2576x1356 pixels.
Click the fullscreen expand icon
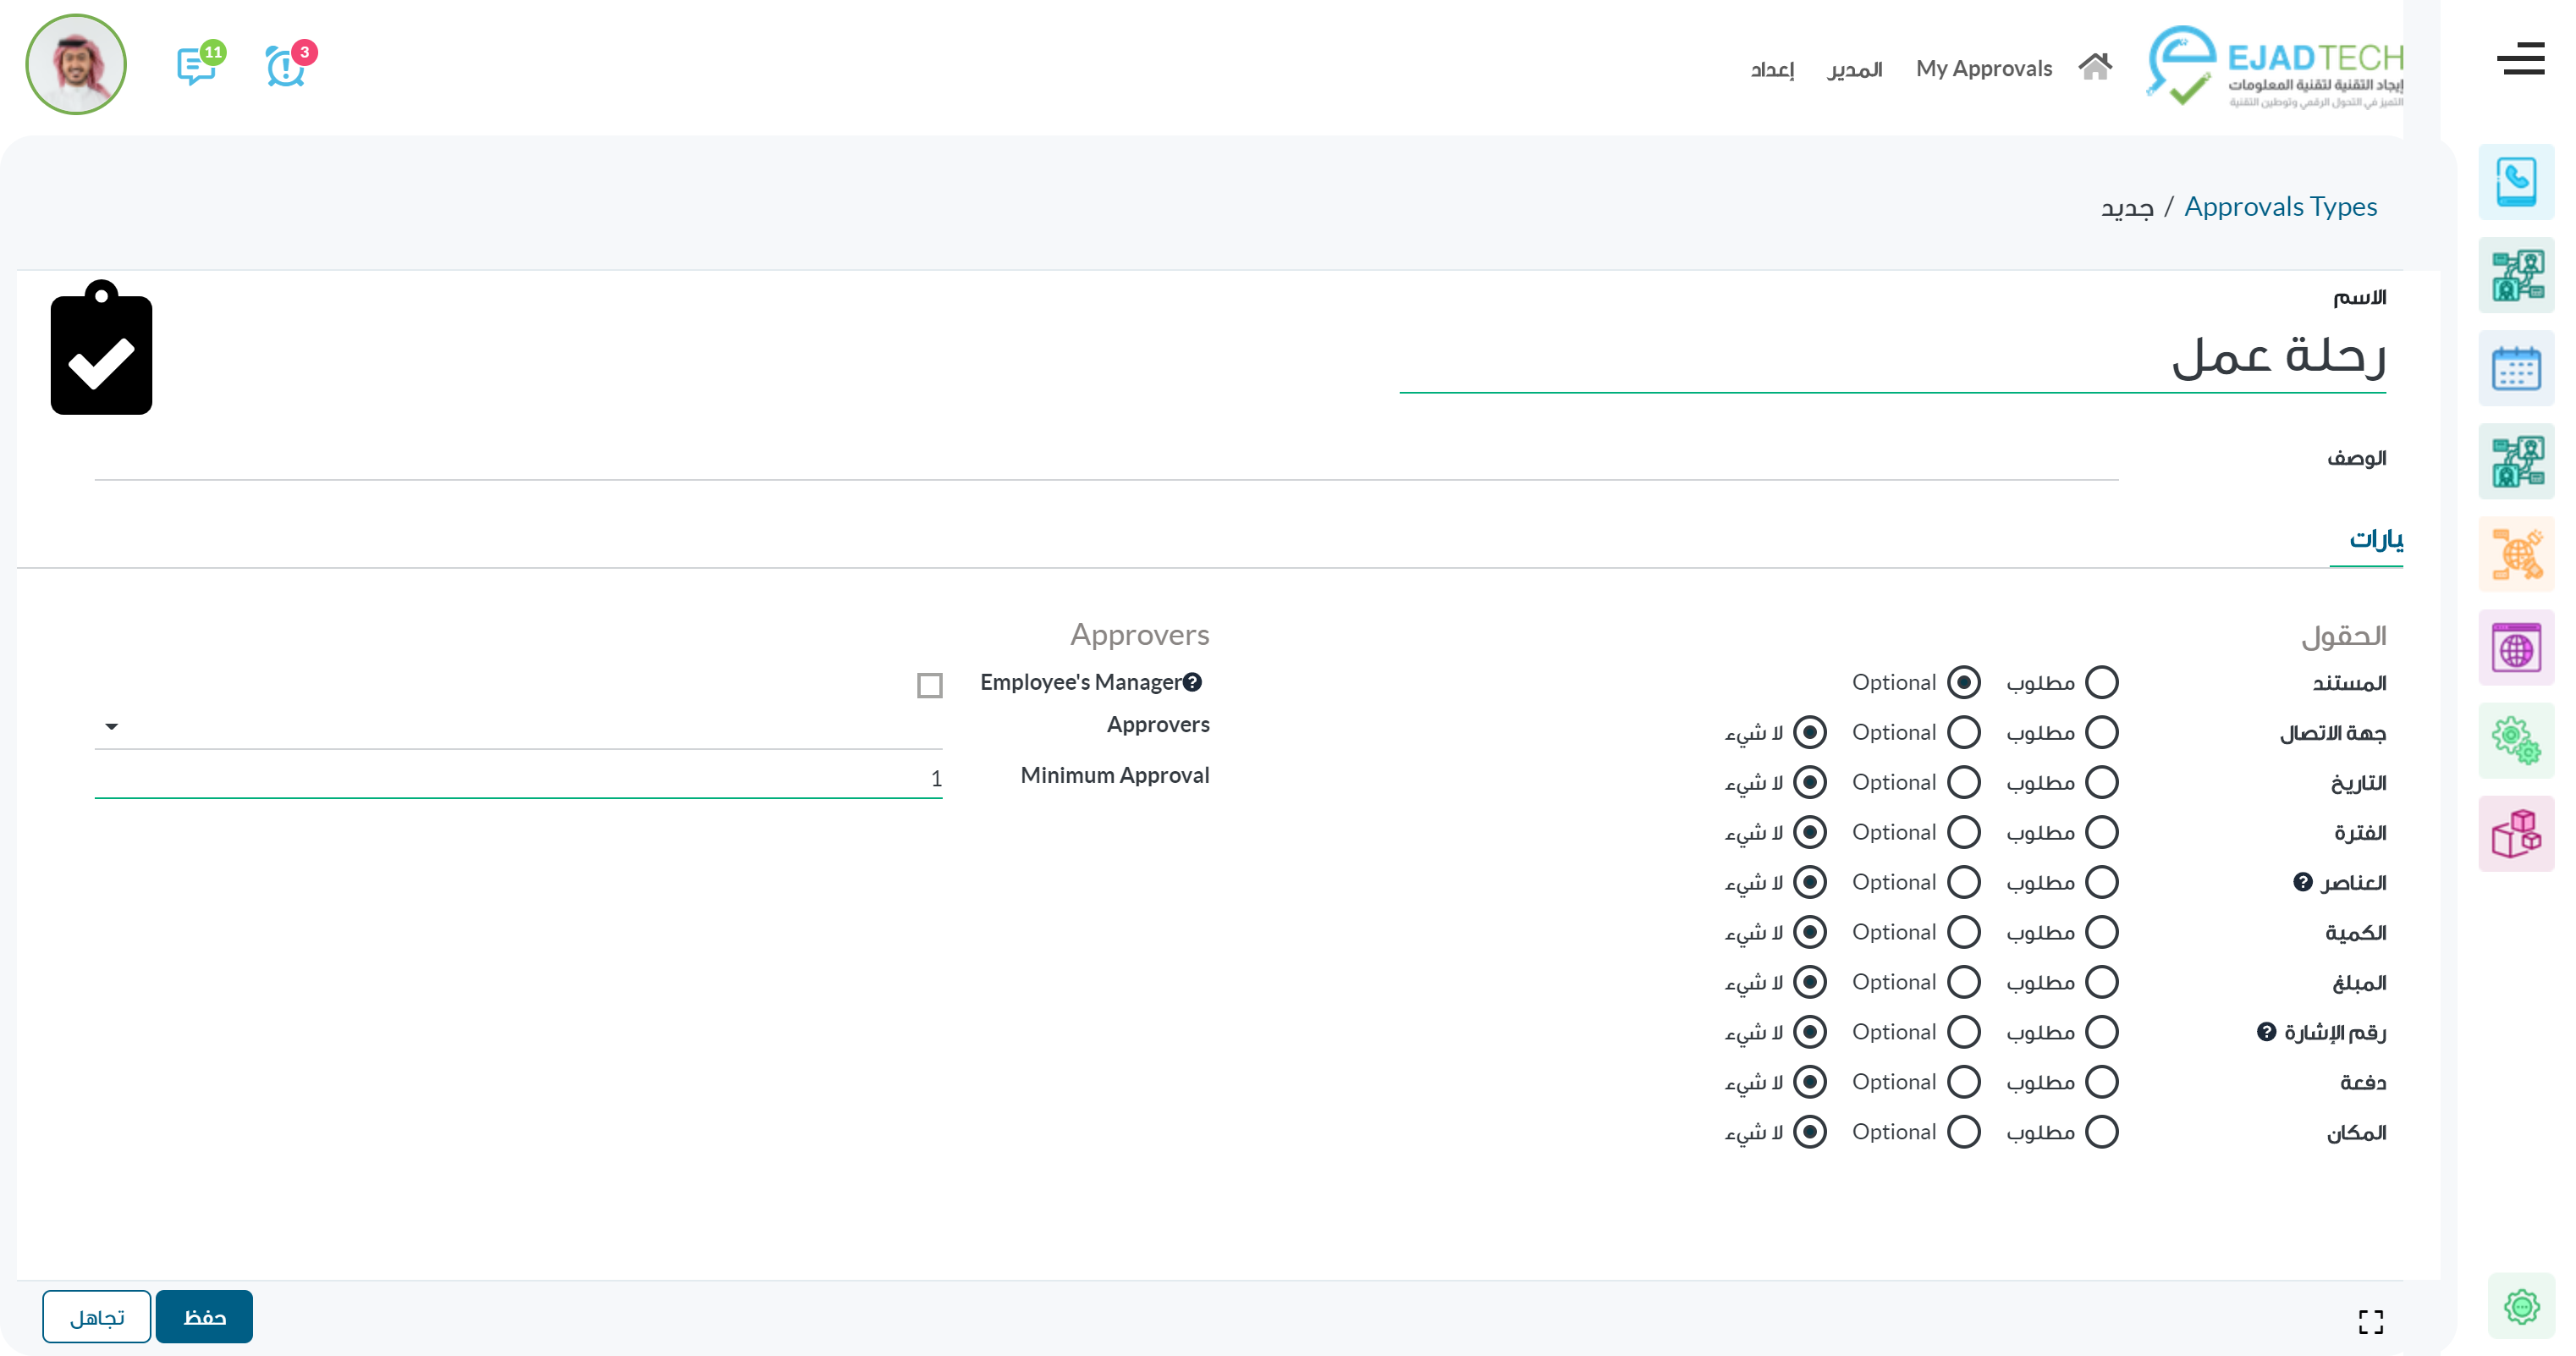click(2370, 1322)
